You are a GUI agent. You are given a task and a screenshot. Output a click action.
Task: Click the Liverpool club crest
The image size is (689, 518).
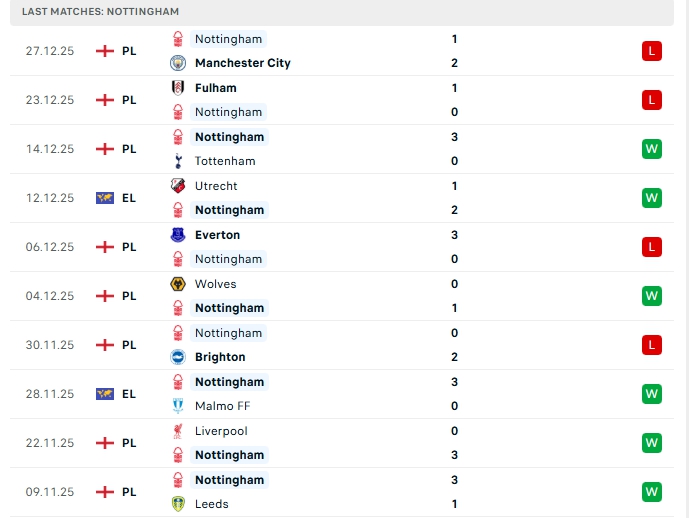[x=178, y=431]
